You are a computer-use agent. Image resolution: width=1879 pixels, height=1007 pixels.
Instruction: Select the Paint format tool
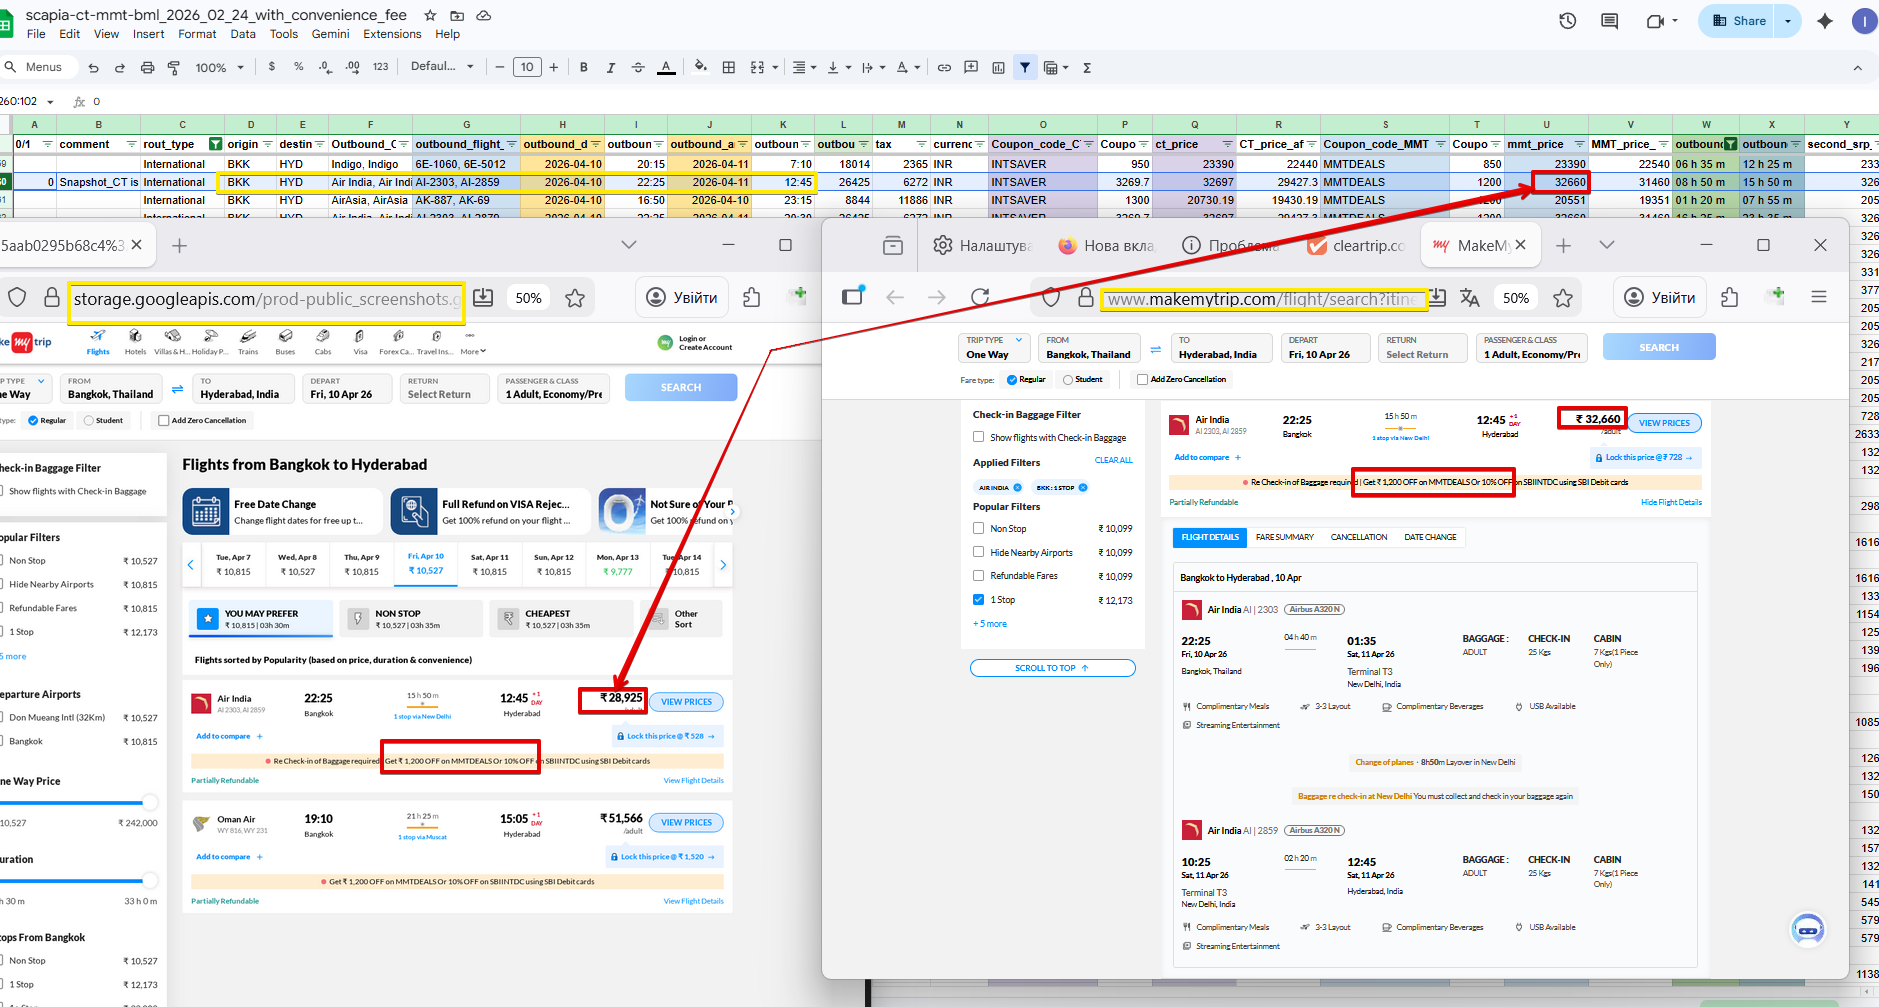coord(174,67)
